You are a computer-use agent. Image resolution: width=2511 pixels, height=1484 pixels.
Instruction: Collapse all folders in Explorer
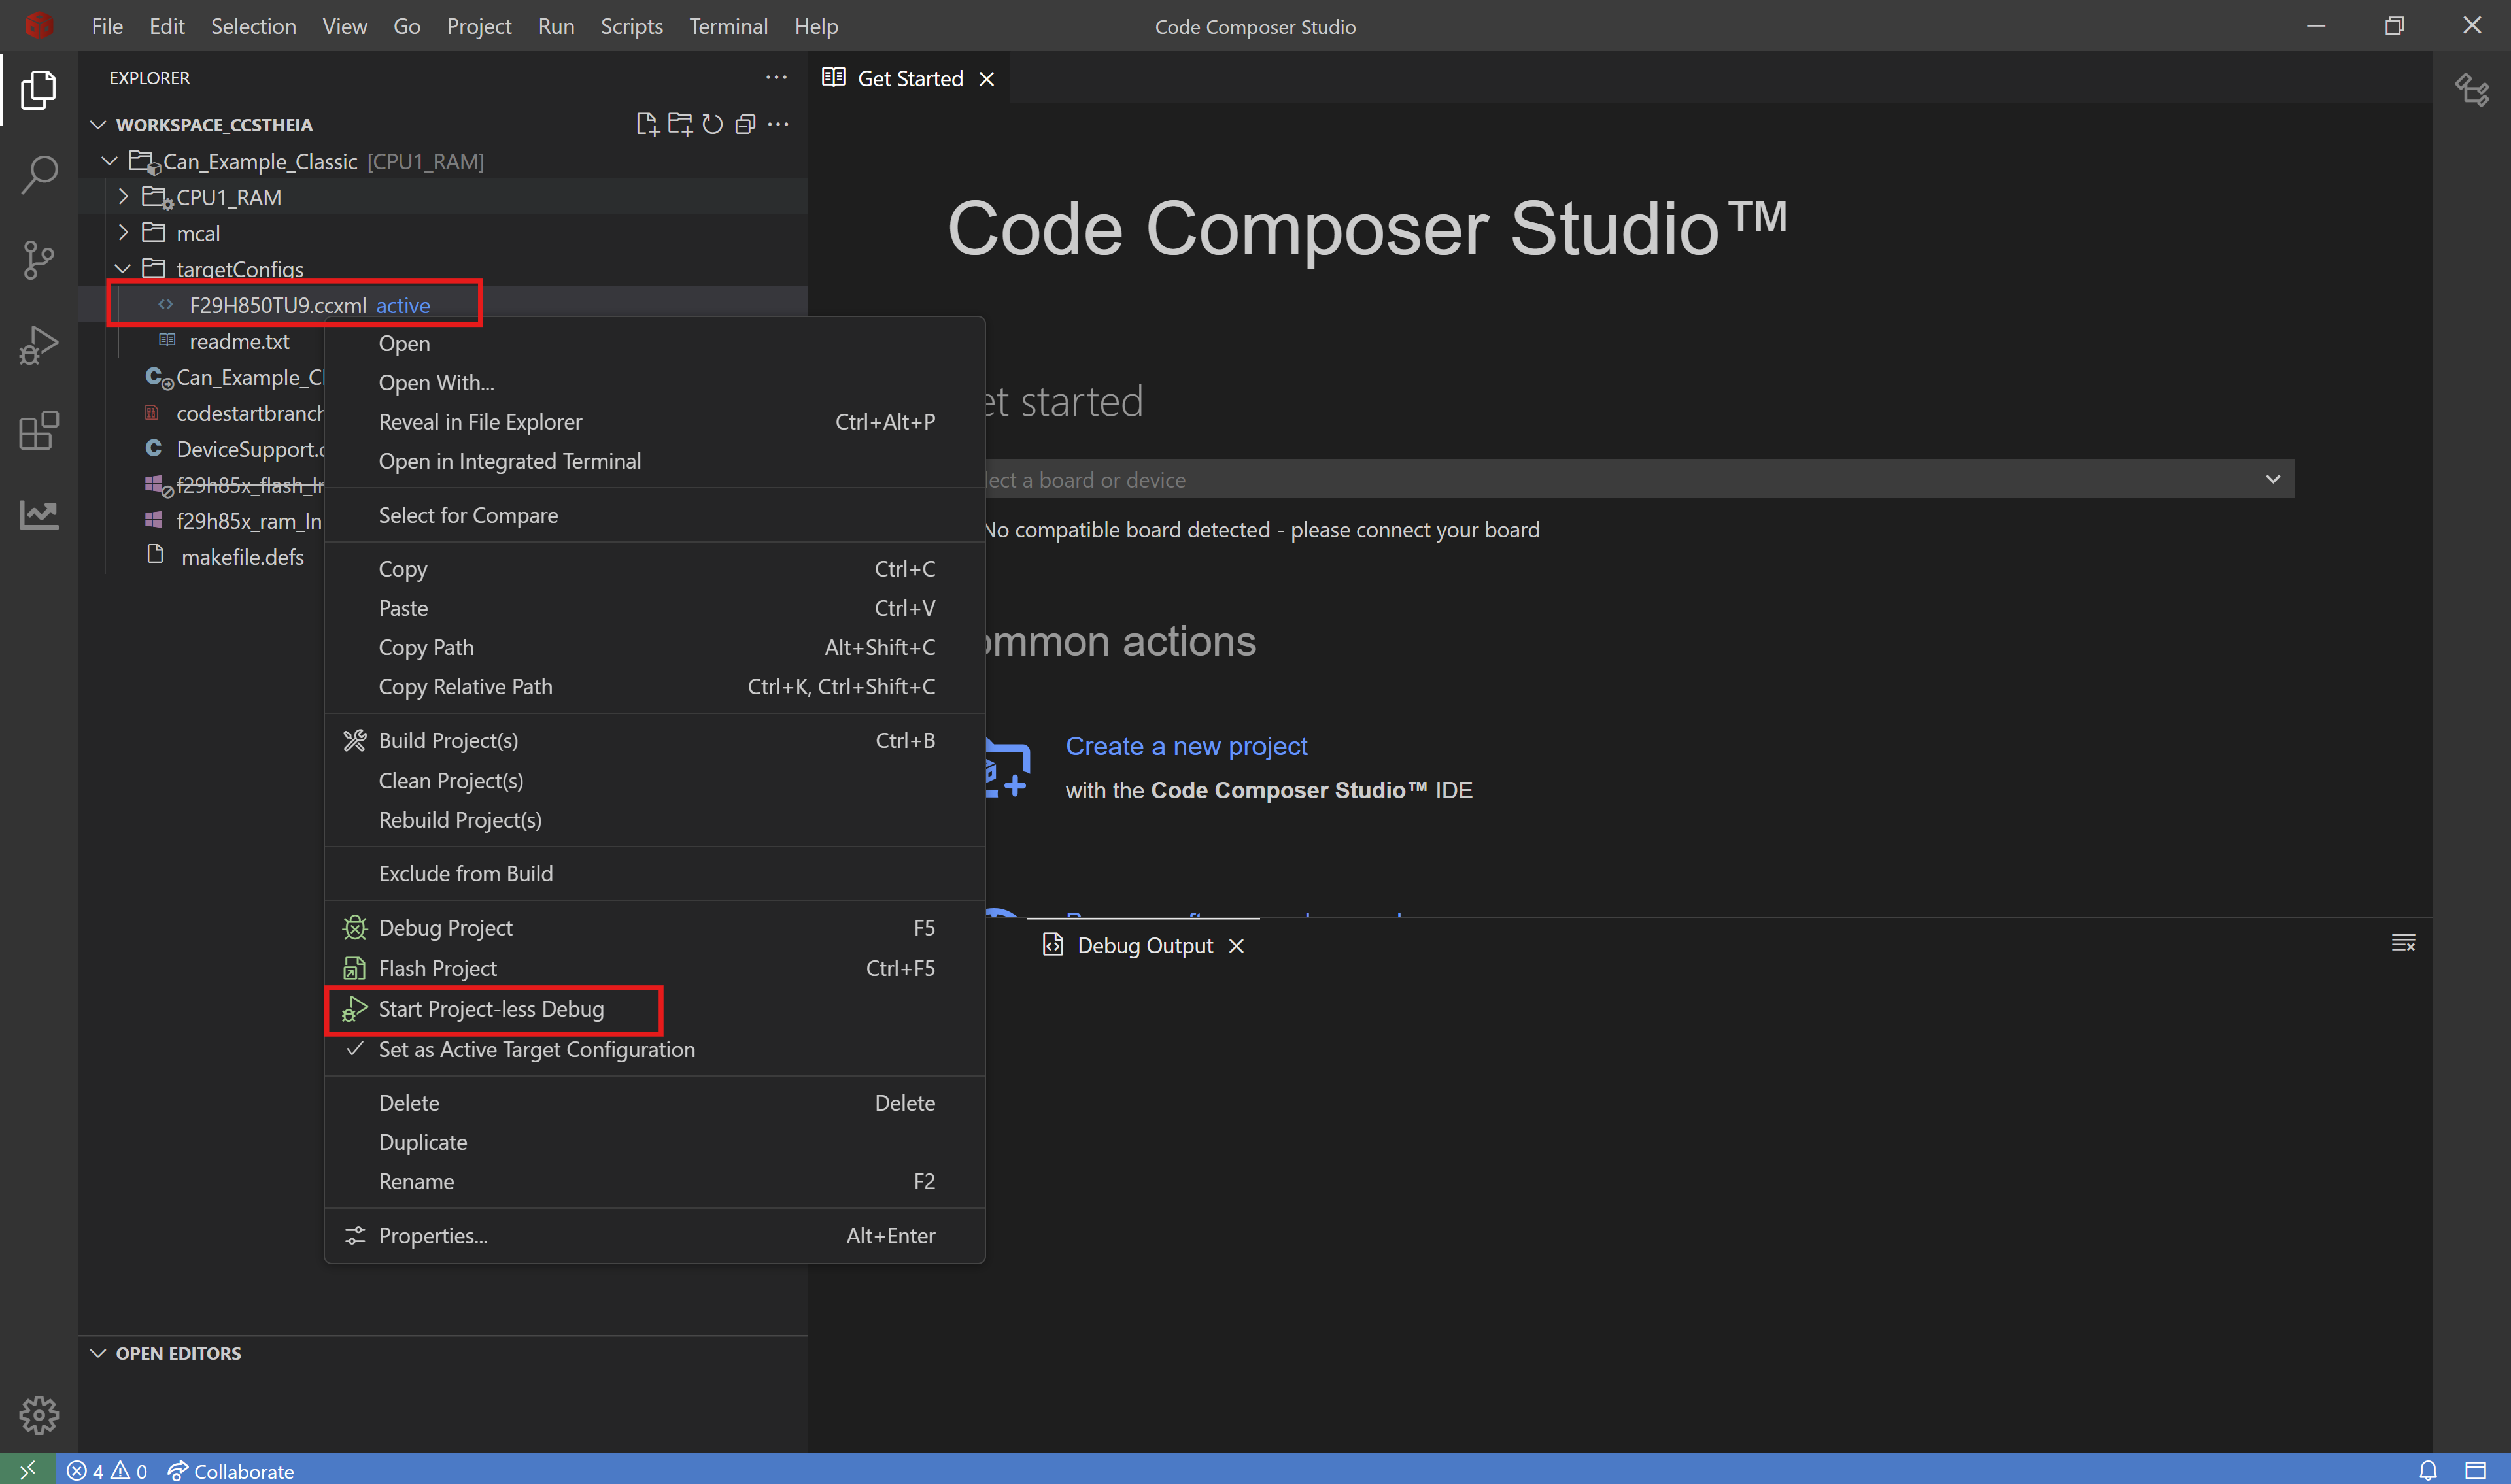pos(745,123)
